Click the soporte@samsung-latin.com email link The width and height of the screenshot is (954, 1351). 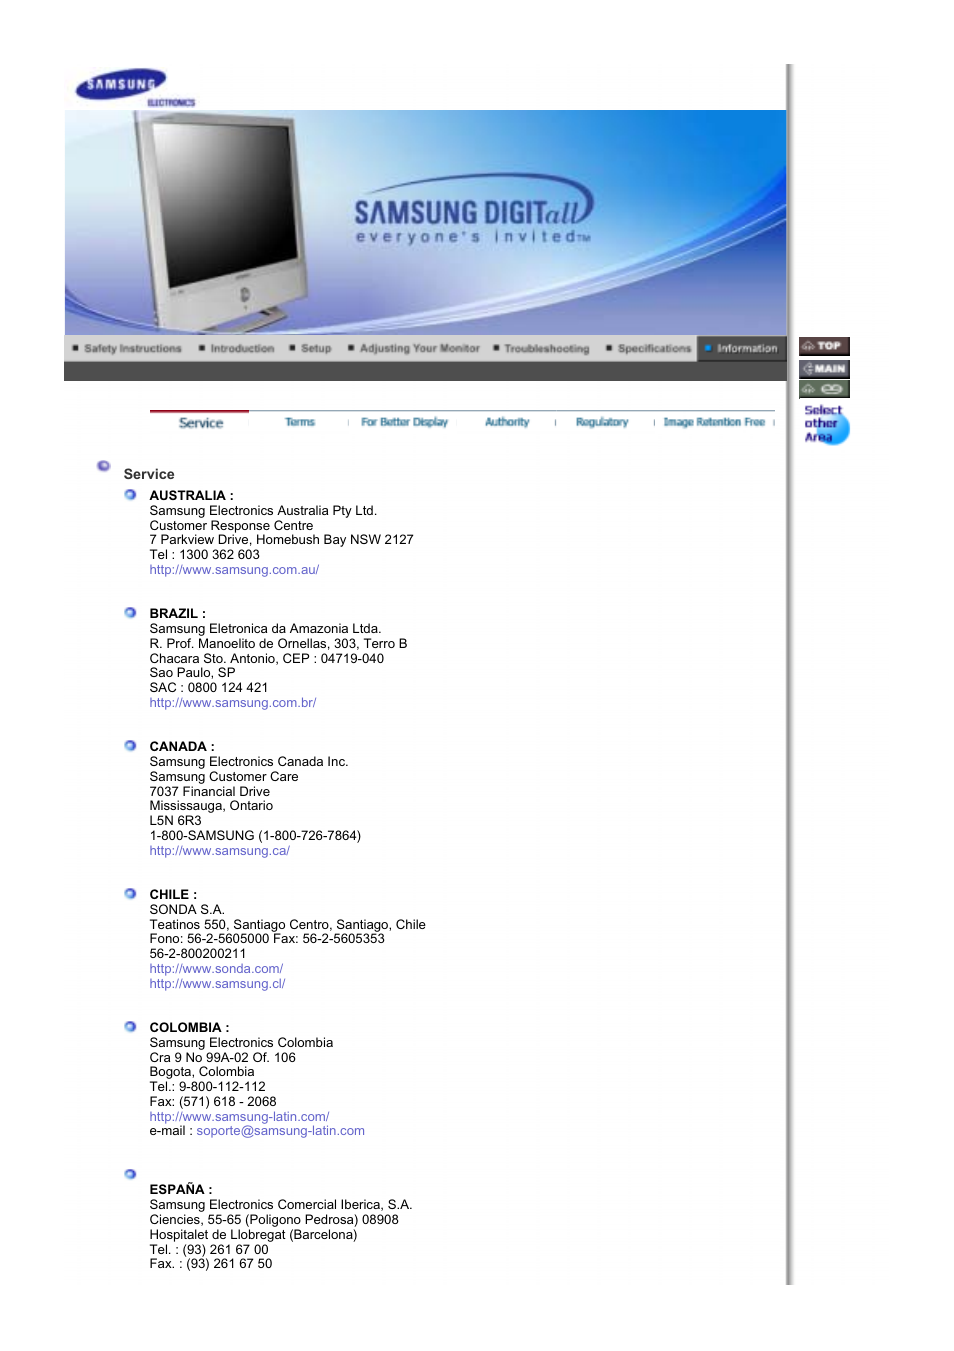pos(280,1131)
